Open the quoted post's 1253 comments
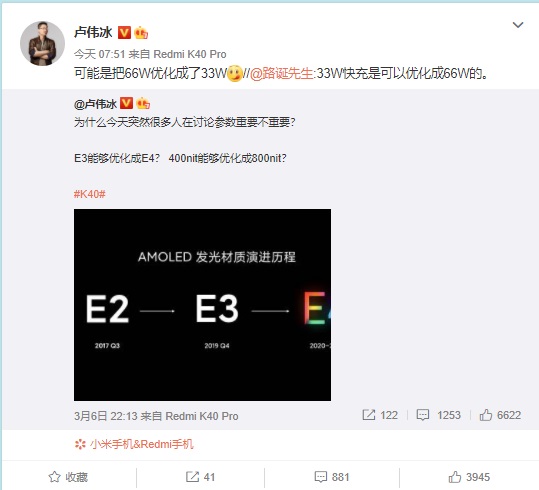The image size is (539, 490). pyautogui.click(x=438, y=415)
